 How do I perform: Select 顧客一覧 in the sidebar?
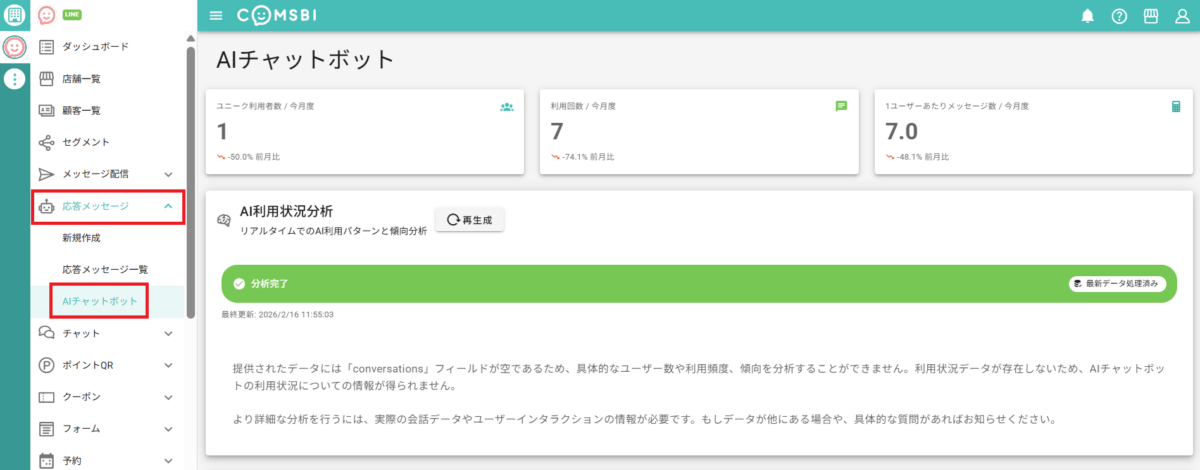pyautogui.click(x=81, y=110)
